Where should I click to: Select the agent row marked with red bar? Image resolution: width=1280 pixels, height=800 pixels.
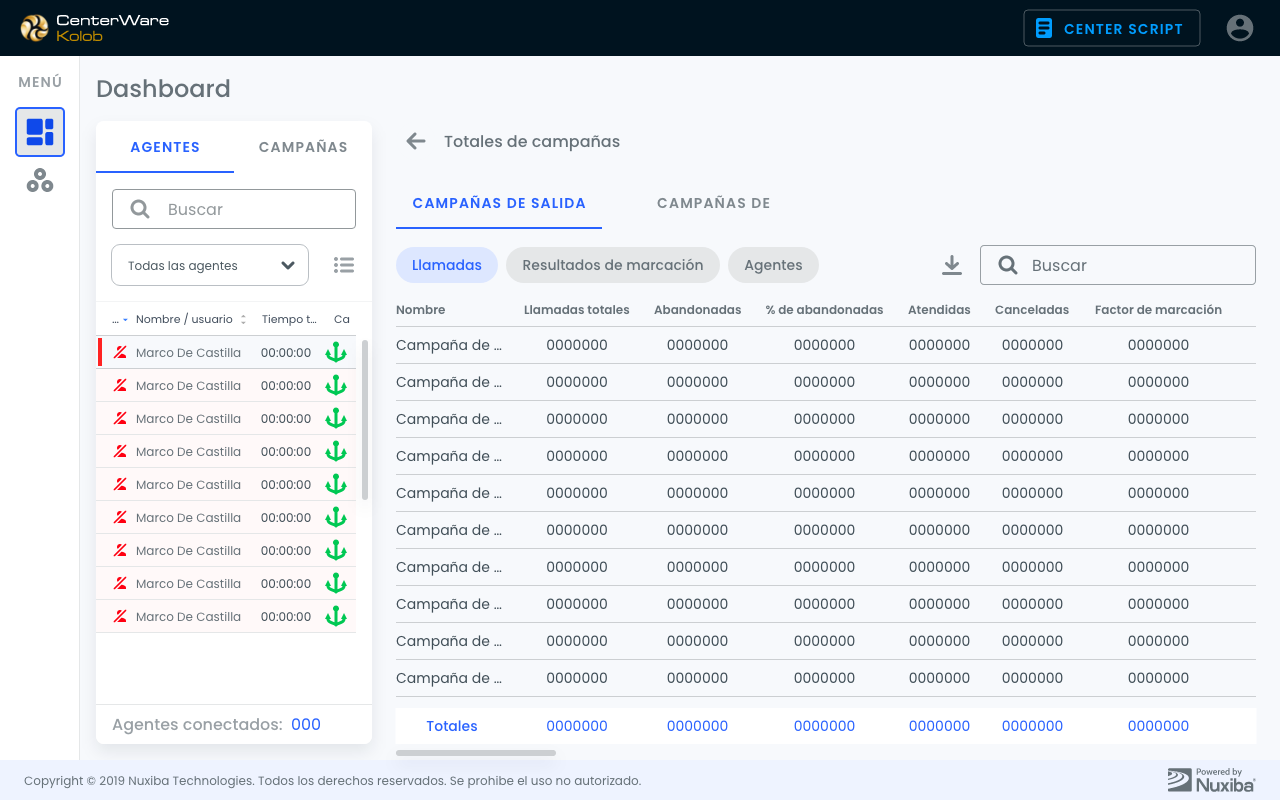(226, 352)
